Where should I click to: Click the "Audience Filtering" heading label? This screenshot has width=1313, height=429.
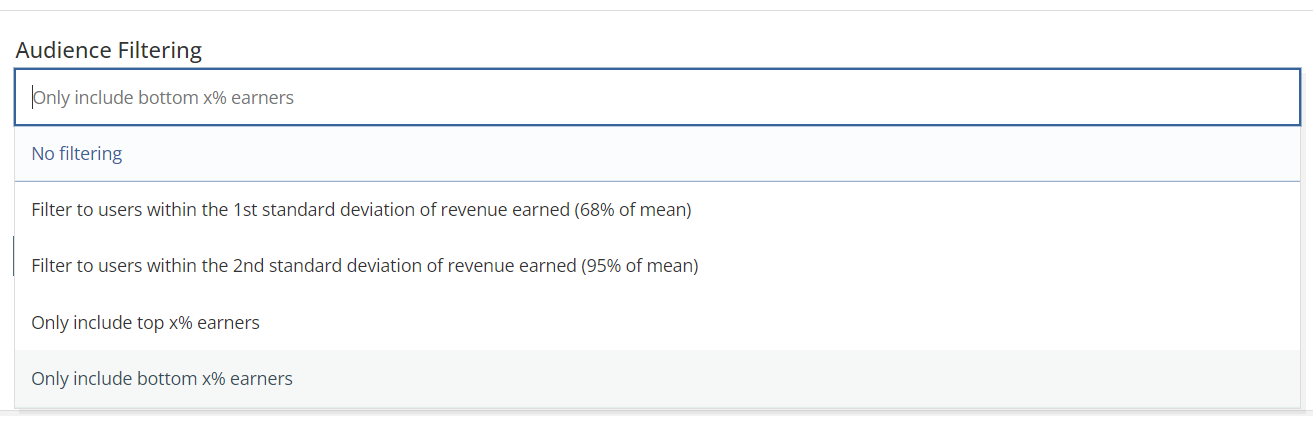tap(109, 49)
